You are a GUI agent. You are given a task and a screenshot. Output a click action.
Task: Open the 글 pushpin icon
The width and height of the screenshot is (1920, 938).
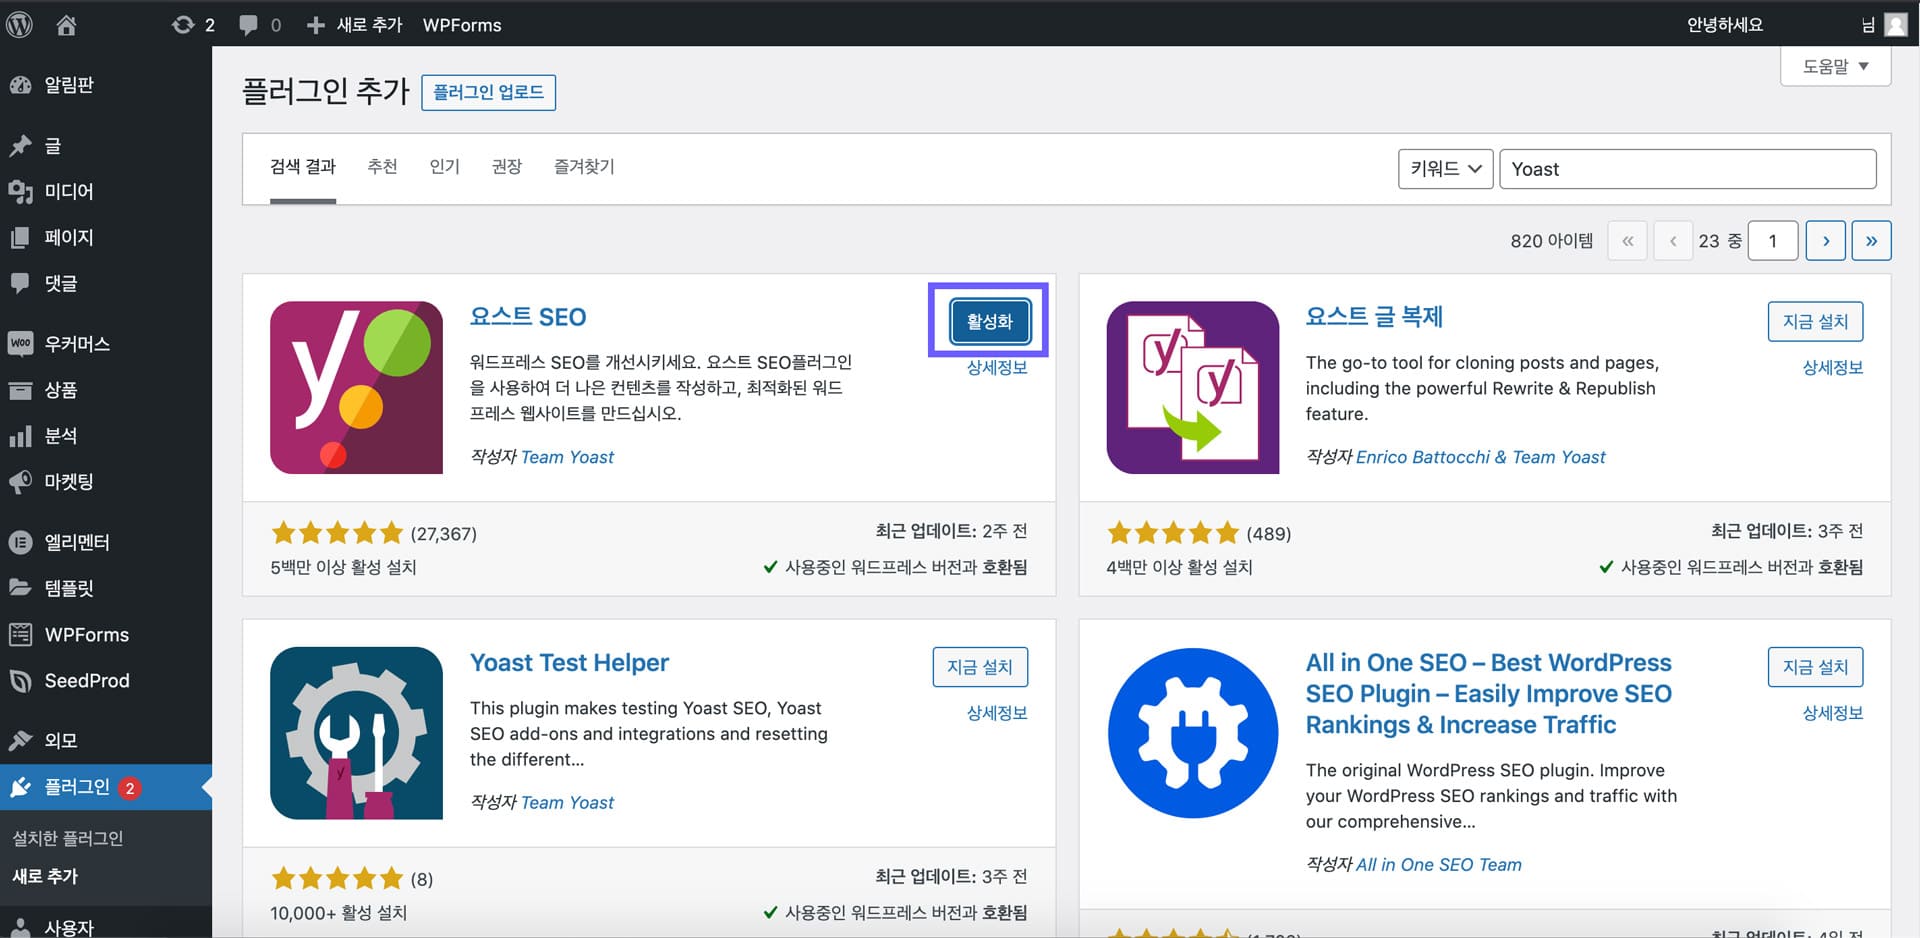(20, 146)
